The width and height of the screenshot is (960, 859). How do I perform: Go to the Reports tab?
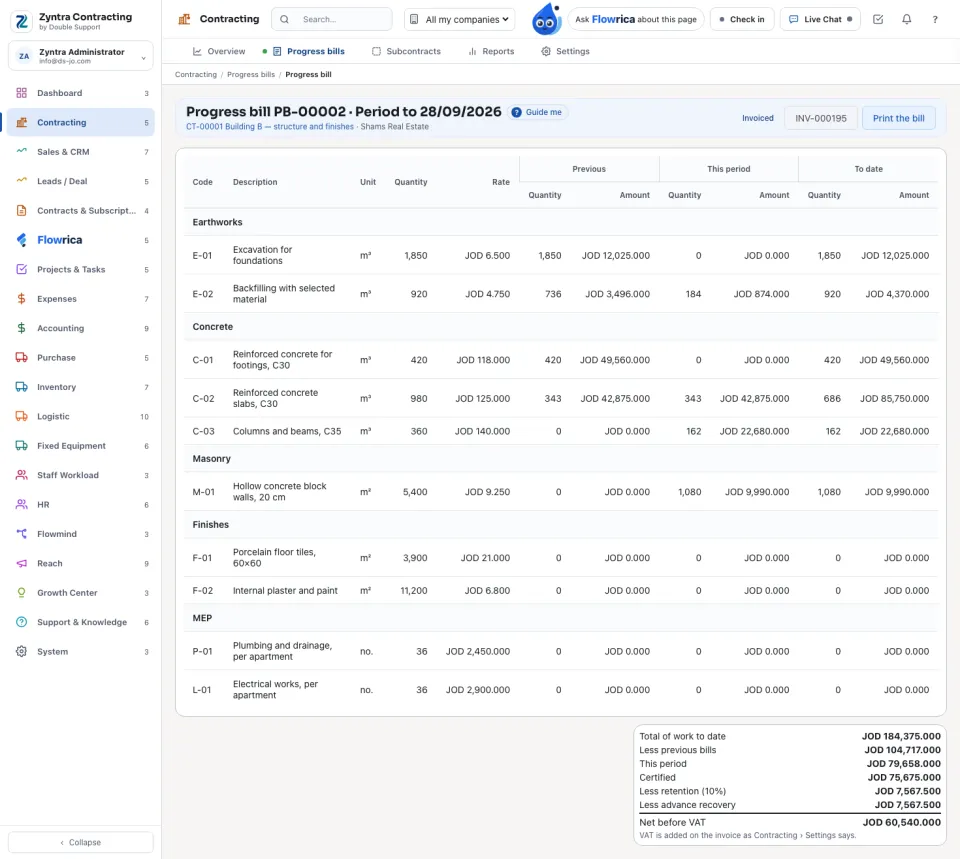coord(491,51)
